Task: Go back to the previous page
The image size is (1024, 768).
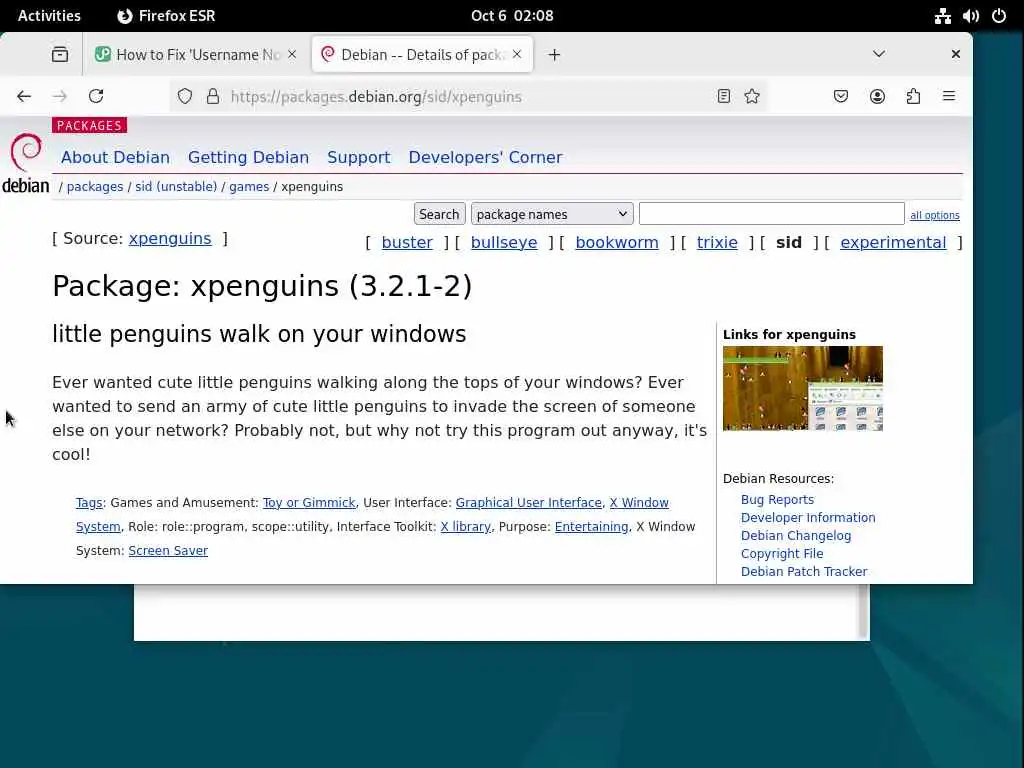Action: pyautogui.click(x=24, y=97)
